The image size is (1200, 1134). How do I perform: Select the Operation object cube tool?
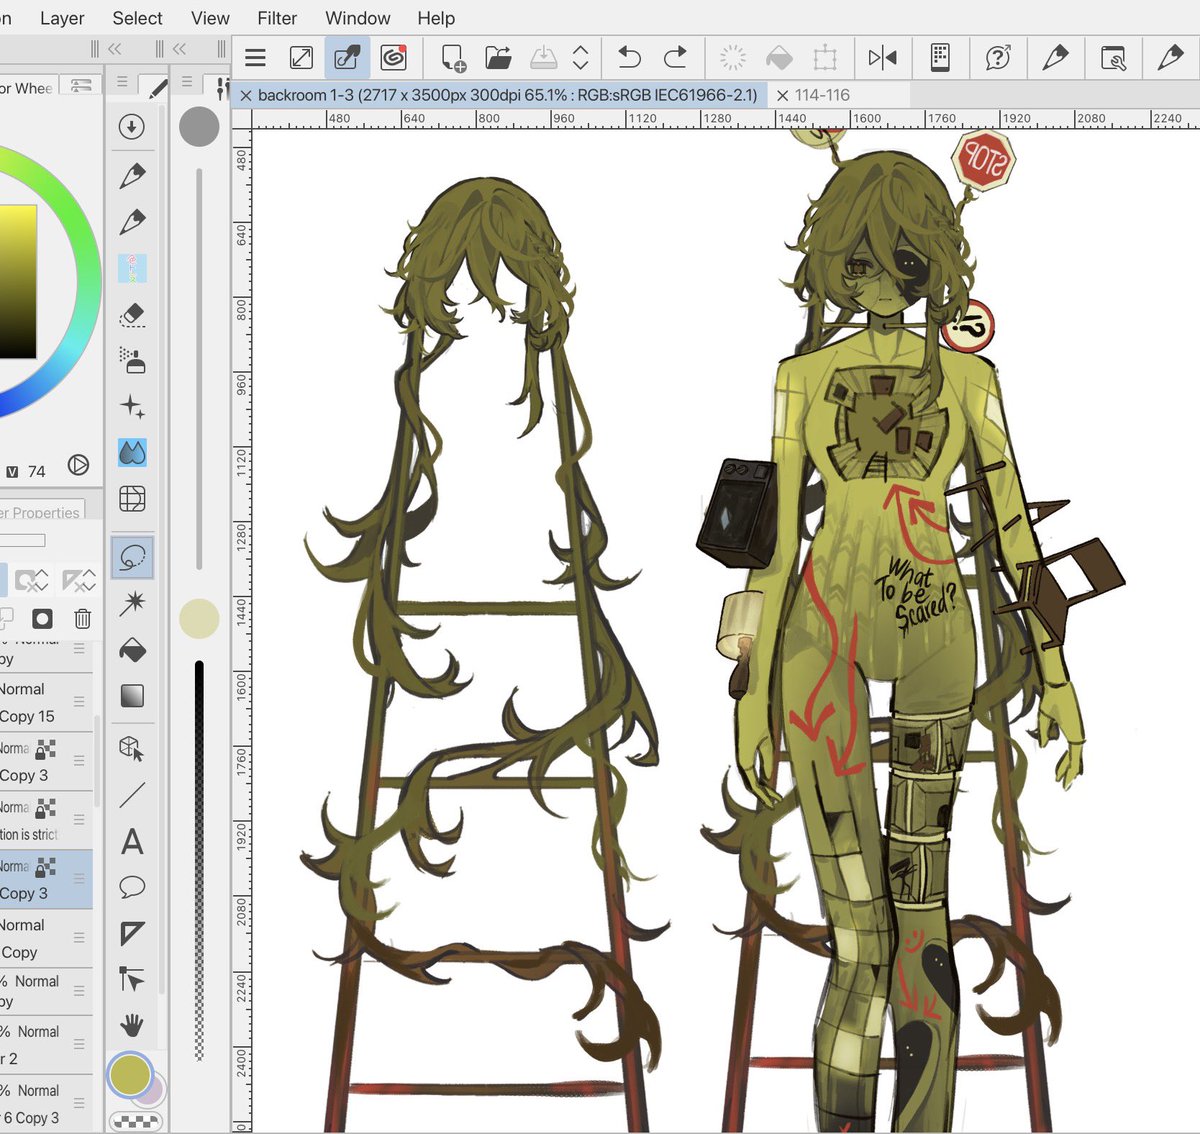[132, 749]
